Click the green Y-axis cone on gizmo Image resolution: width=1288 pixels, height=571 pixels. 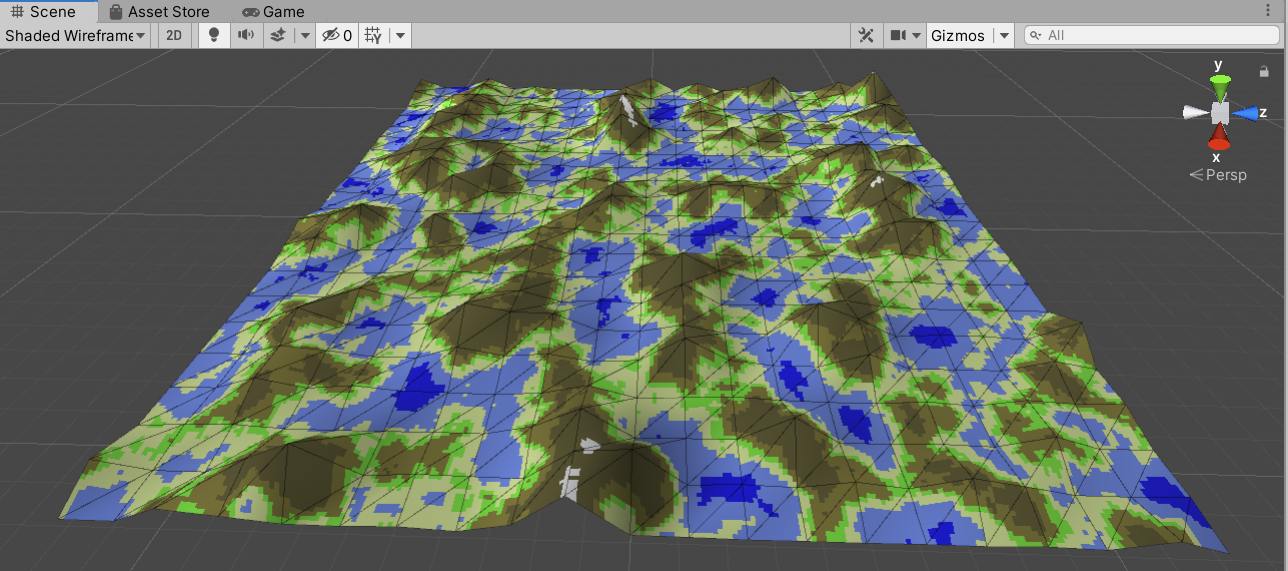1219,83
